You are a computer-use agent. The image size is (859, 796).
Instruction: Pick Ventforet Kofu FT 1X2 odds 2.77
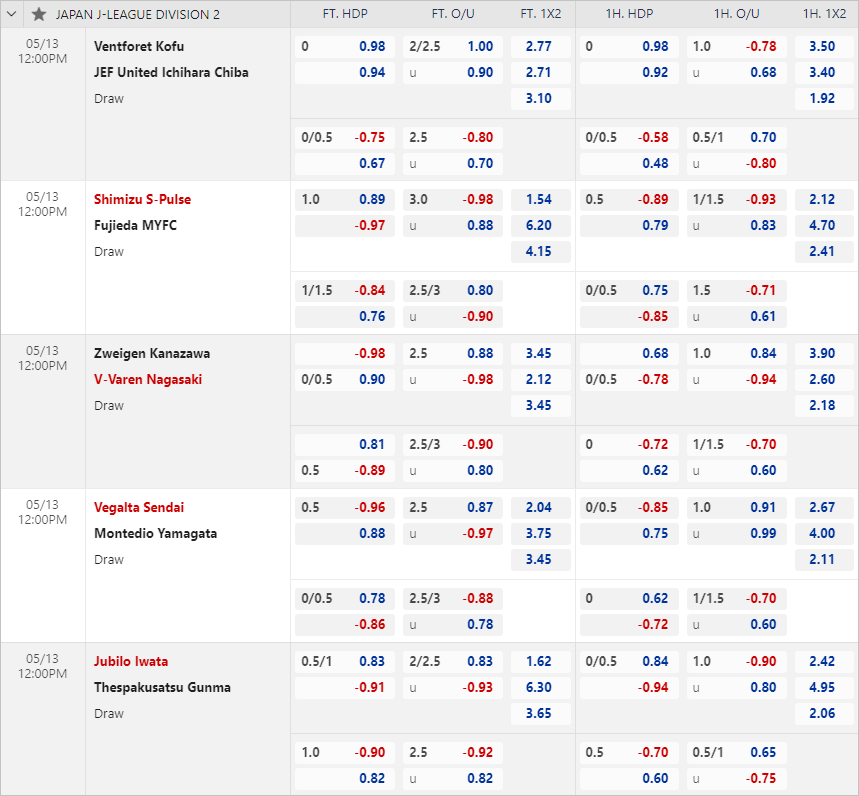(x=541, y=47)
